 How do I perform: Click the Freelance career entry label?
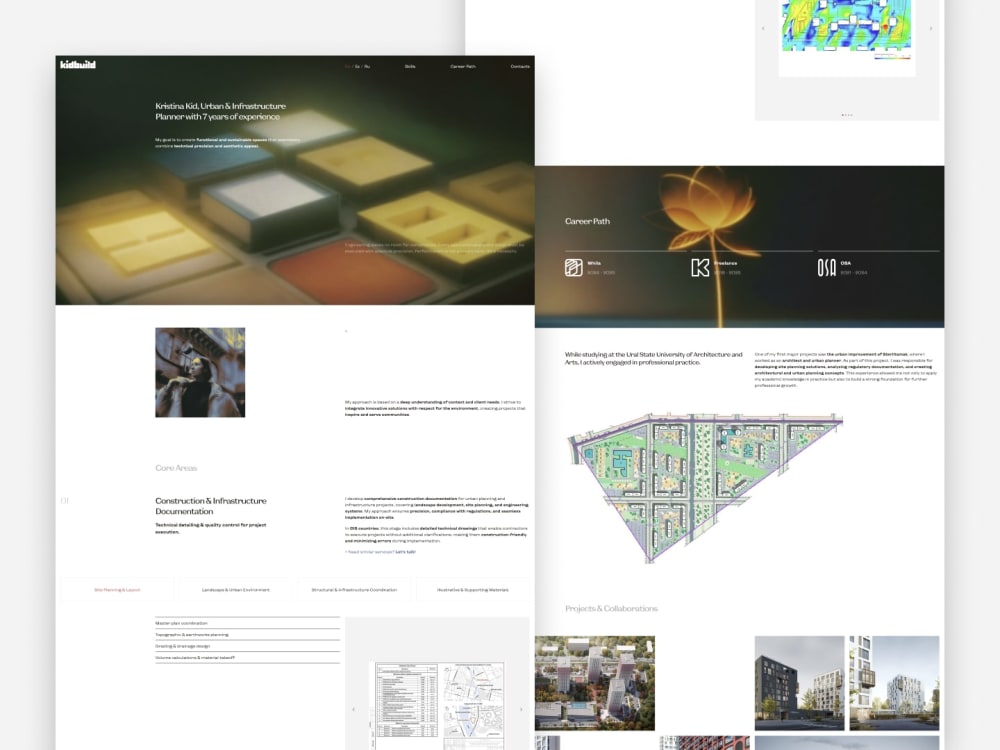tap(726, 263)
